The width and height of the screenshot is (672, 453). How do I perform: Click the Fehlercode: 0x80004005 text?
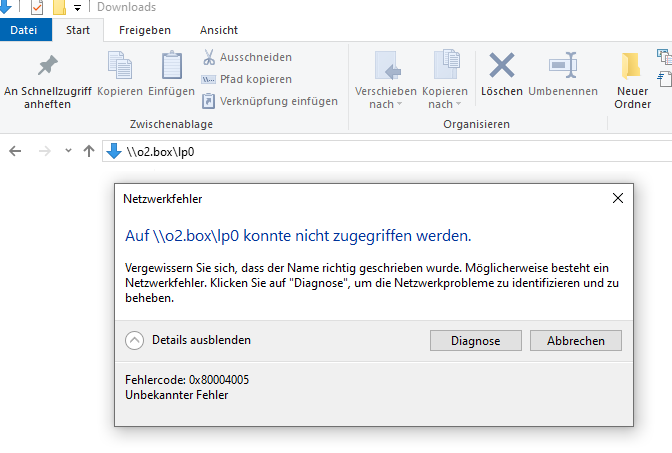[187, 380]
